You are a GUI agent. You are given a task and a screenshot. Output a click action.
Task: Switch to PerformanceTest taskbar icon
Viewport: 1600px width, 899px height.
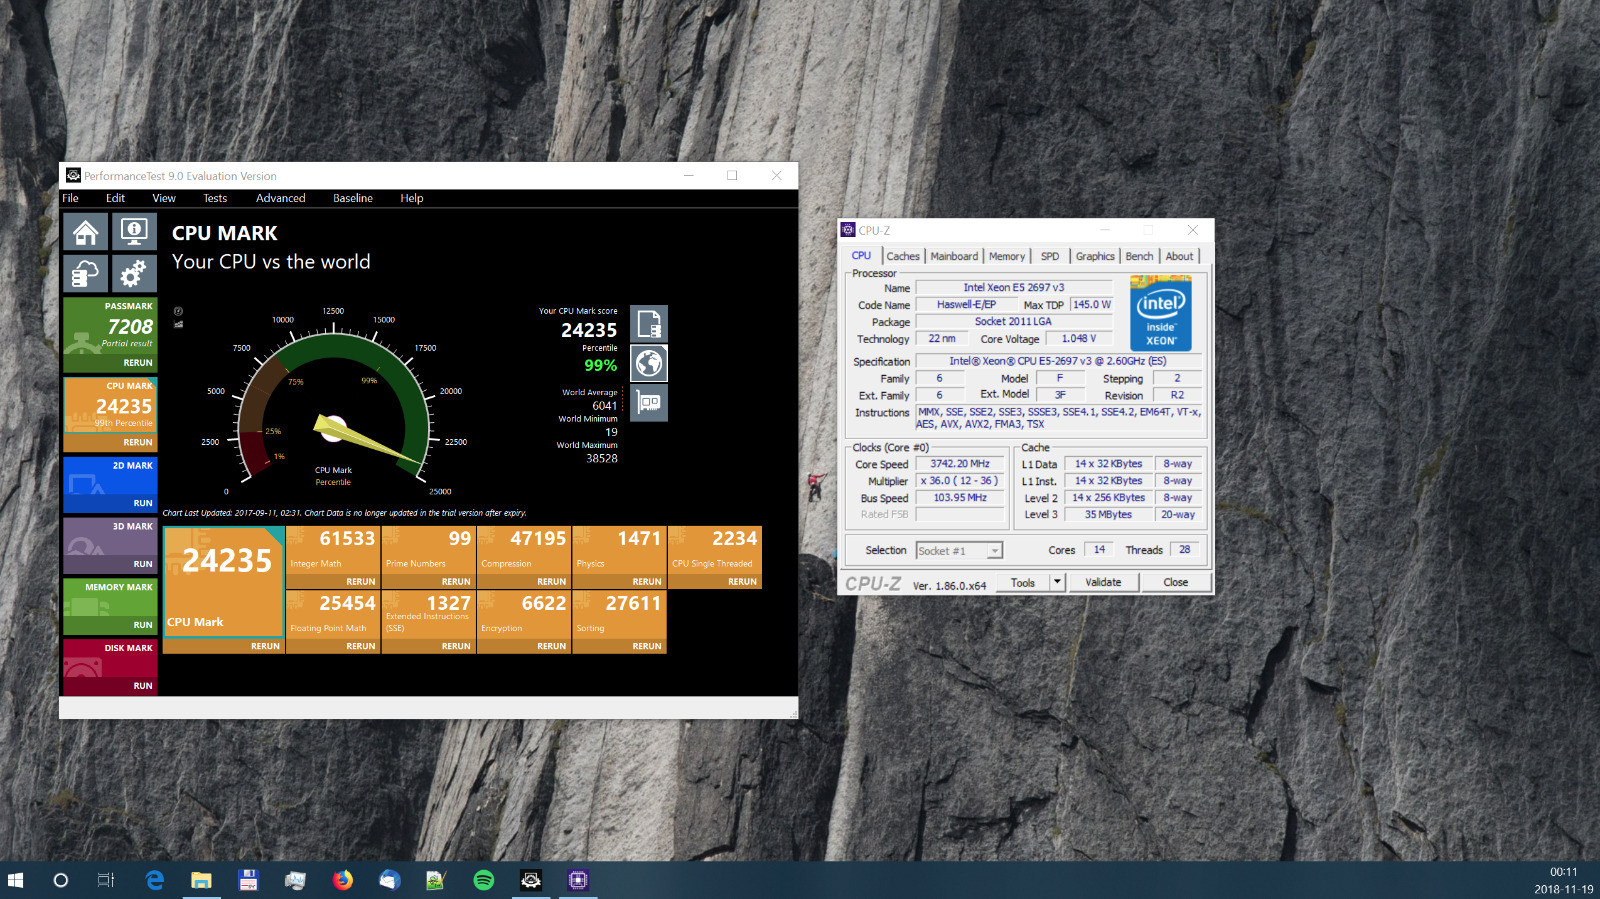(x=531, y=880)
